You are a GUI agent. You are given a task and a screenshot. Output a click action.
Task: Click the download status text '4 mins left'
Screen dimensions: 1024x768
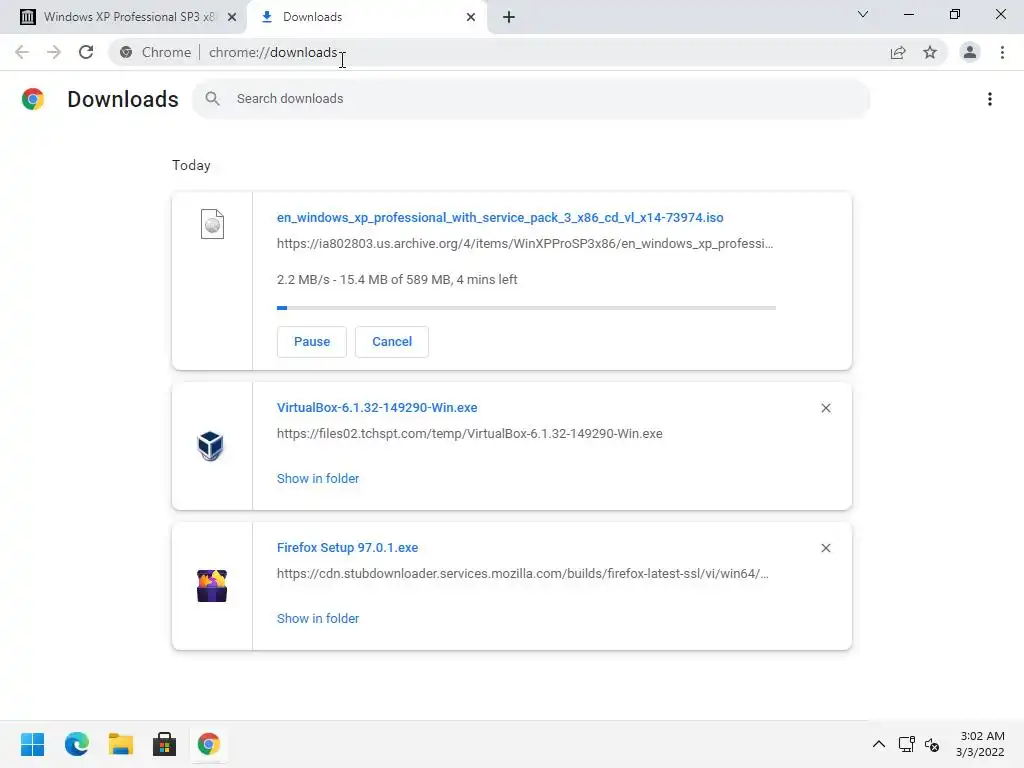point(487,280)
